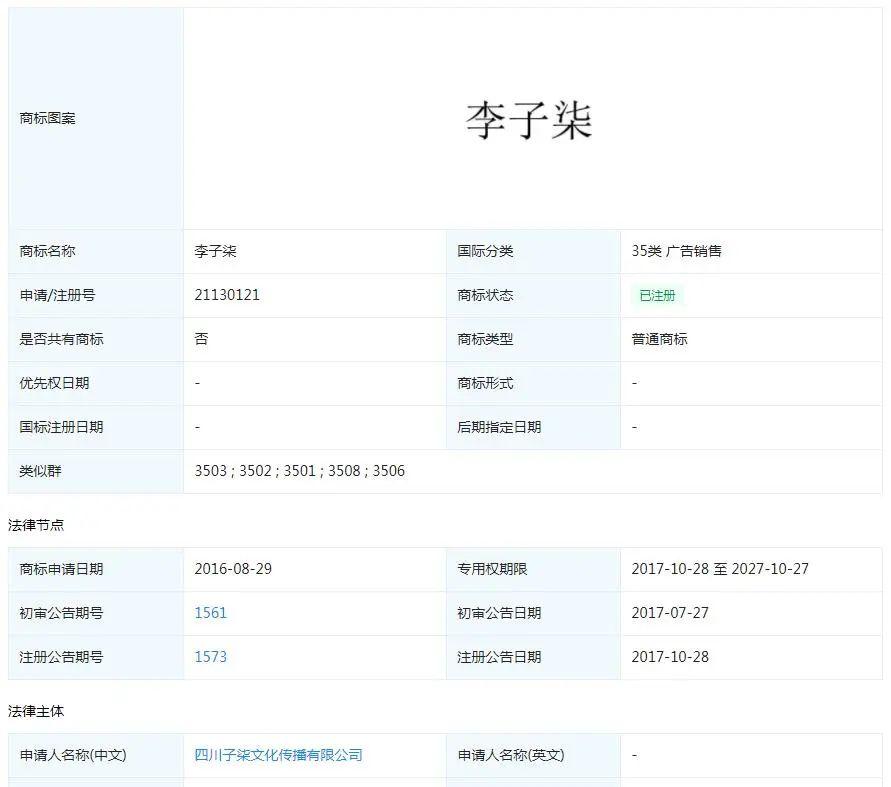
Task: Click the 申请人名称(英文) label
Action: coord(511,755)
